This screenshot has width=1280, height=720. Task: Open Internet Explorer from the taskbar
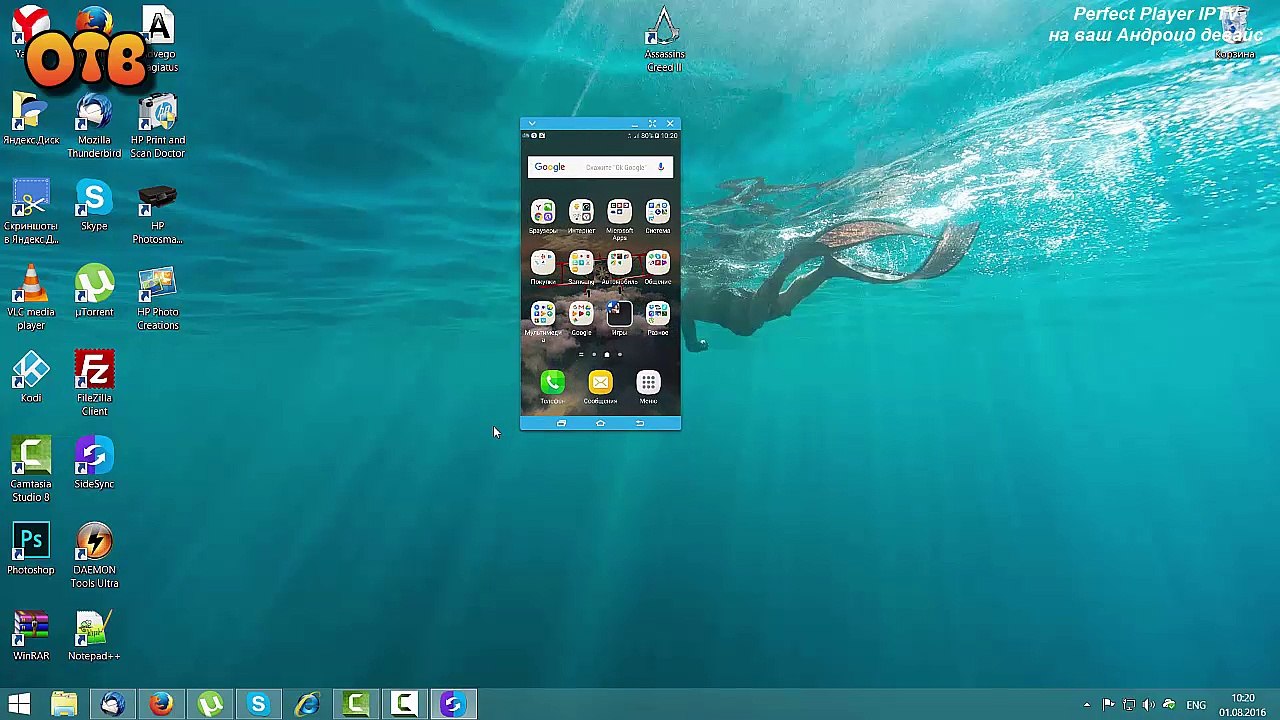point(307,704)
